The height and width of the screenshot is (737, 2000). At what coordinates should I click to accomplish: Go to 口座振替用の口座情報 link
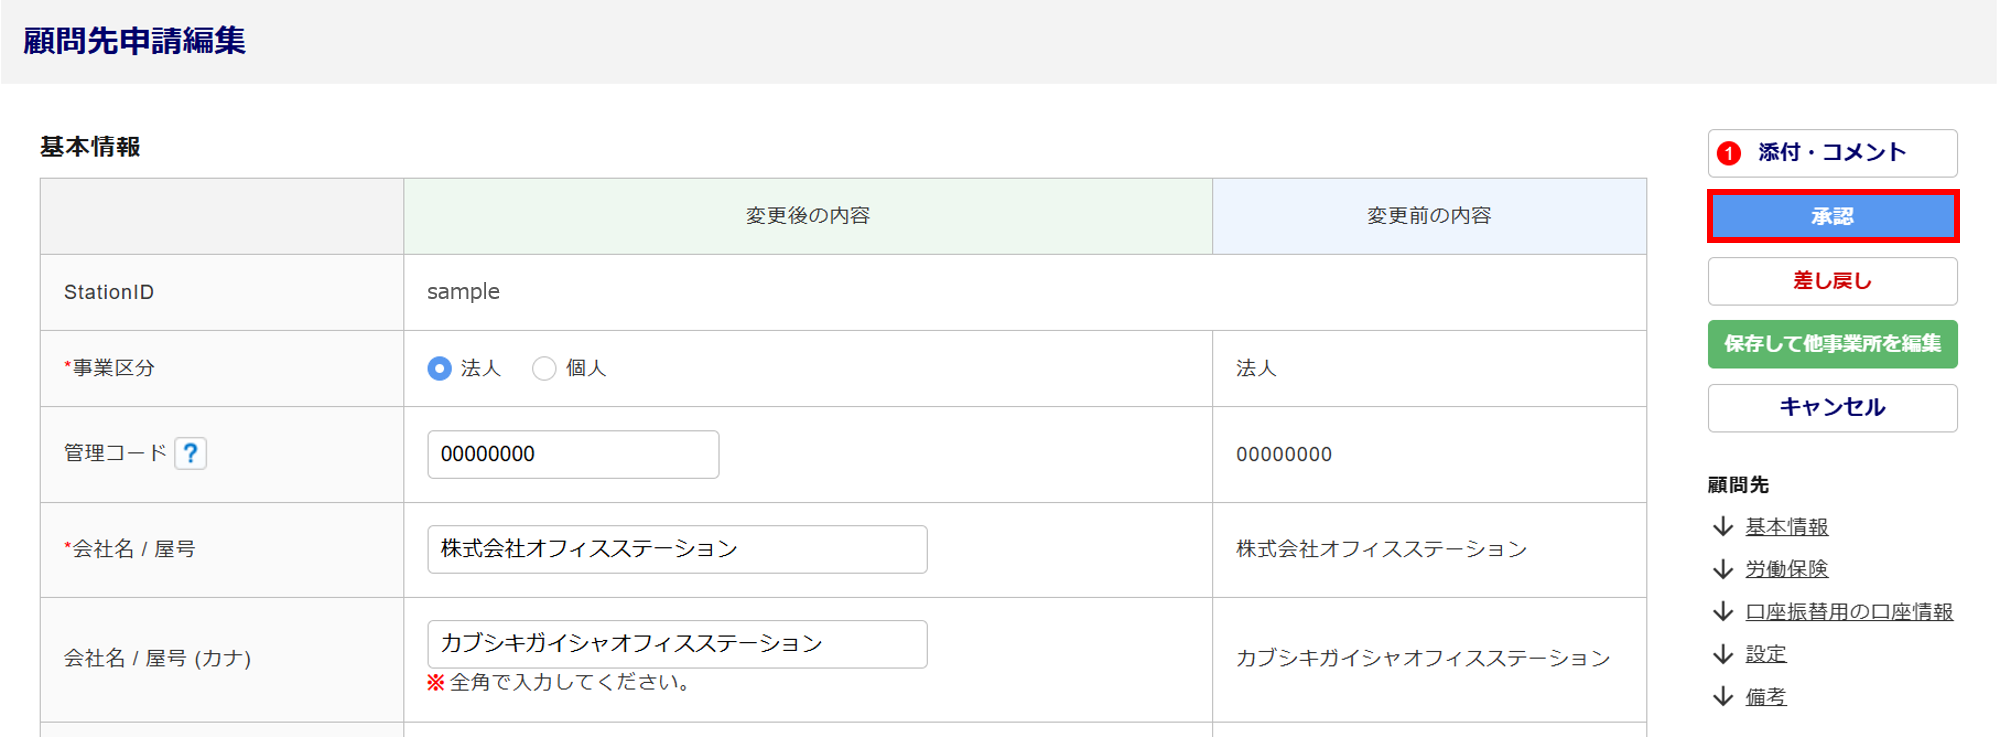pos(1849,612)
